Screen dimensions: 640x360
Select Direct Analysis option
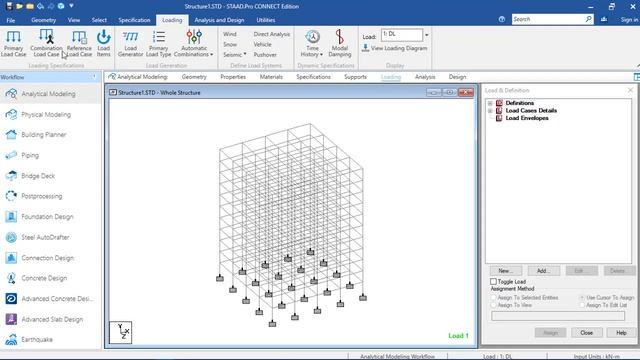pos(271,34)
